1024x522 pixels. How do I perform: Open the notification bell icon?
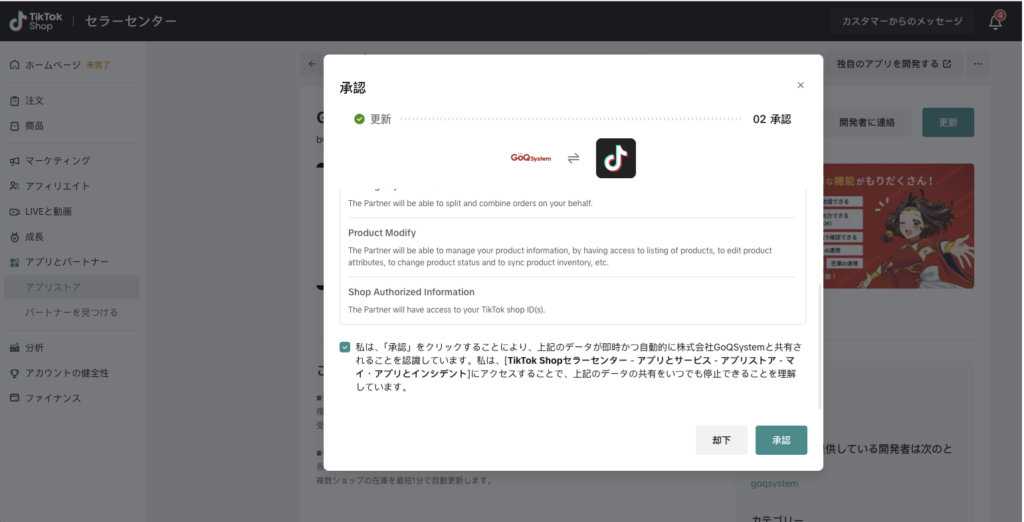point(996,21)
